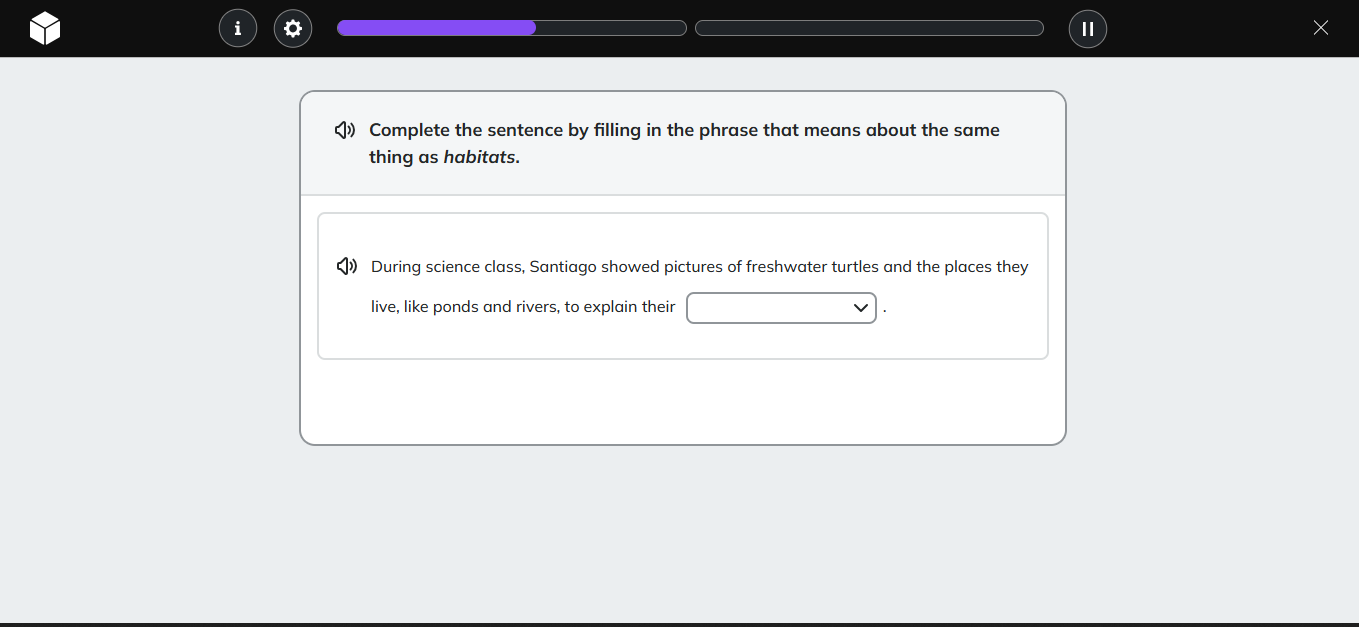1359x627 pixels.
Task: Click the italic word habitats in the prompt
Action: tap(480, 157)
